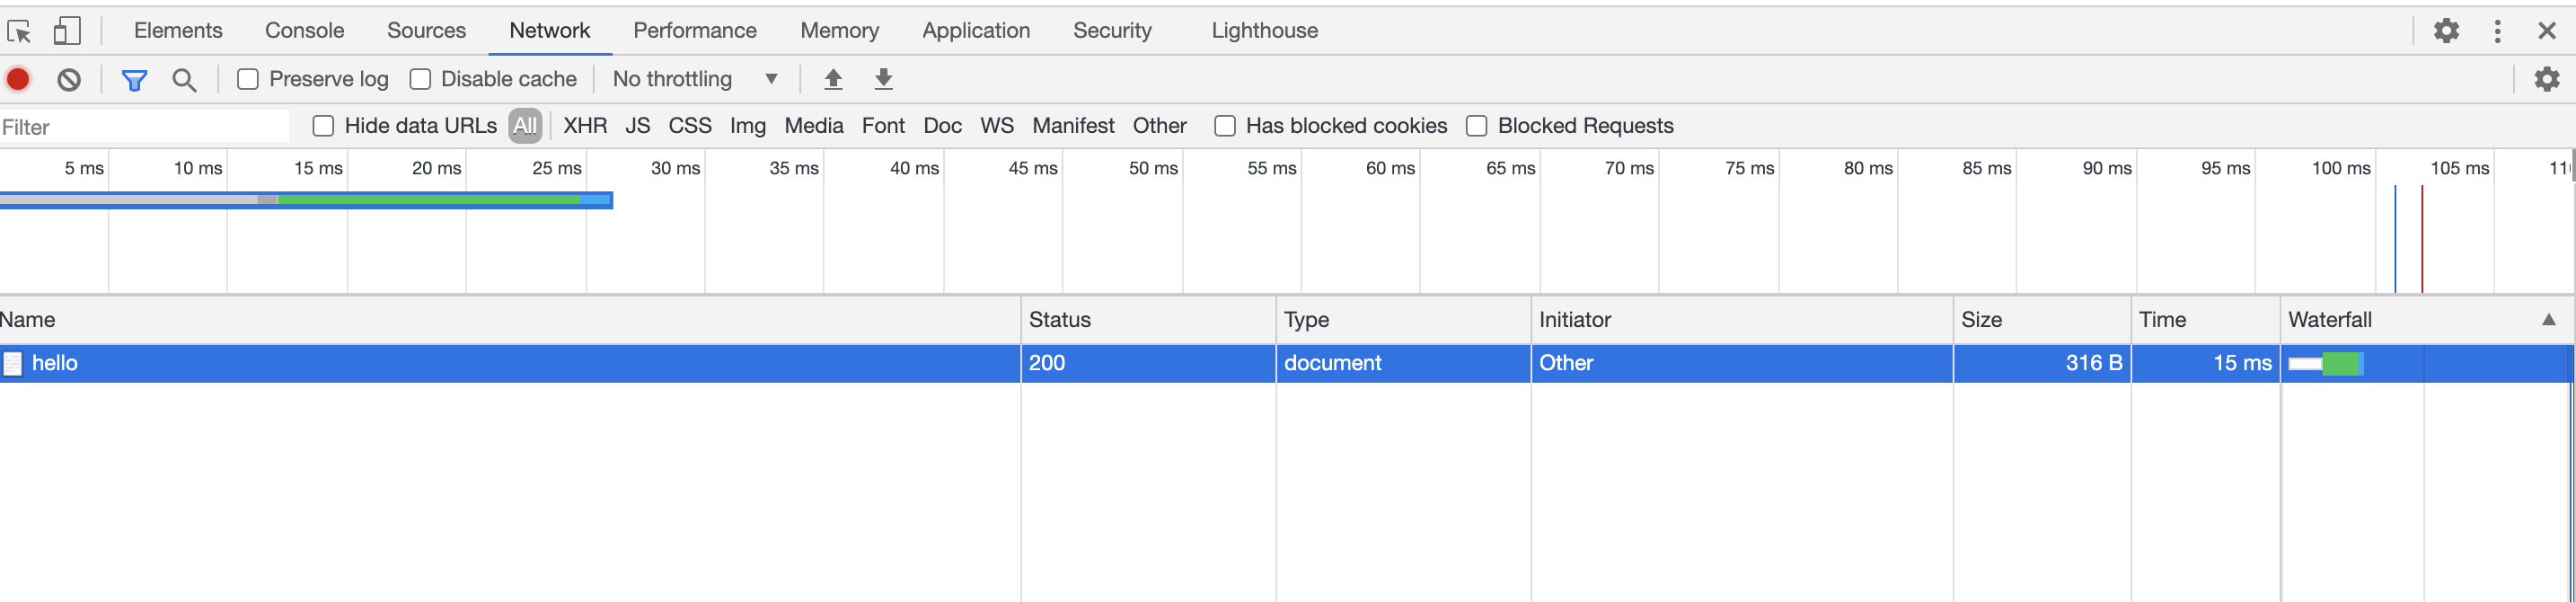The image size is (2576, 602).
Task: Enable the Preserve log checkbox
Action: (248, 79)
